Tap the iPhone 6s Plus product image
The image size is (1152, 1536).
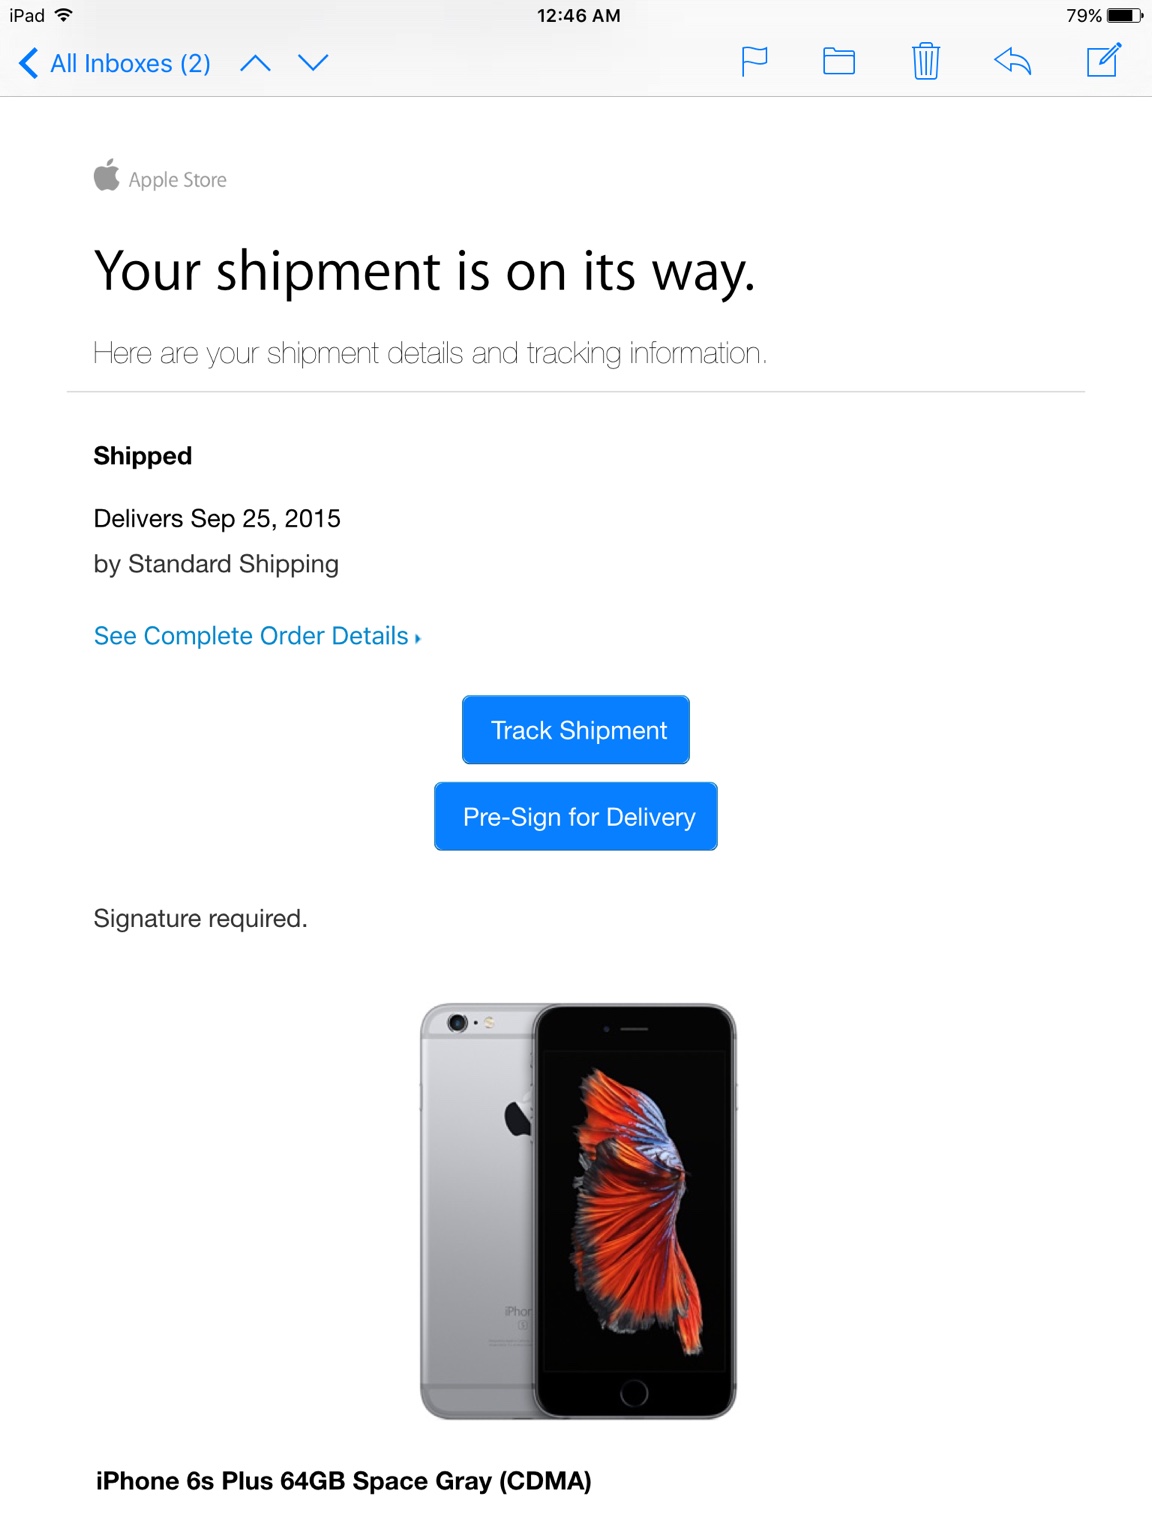pyautogui.click(x=578, y=1211)
